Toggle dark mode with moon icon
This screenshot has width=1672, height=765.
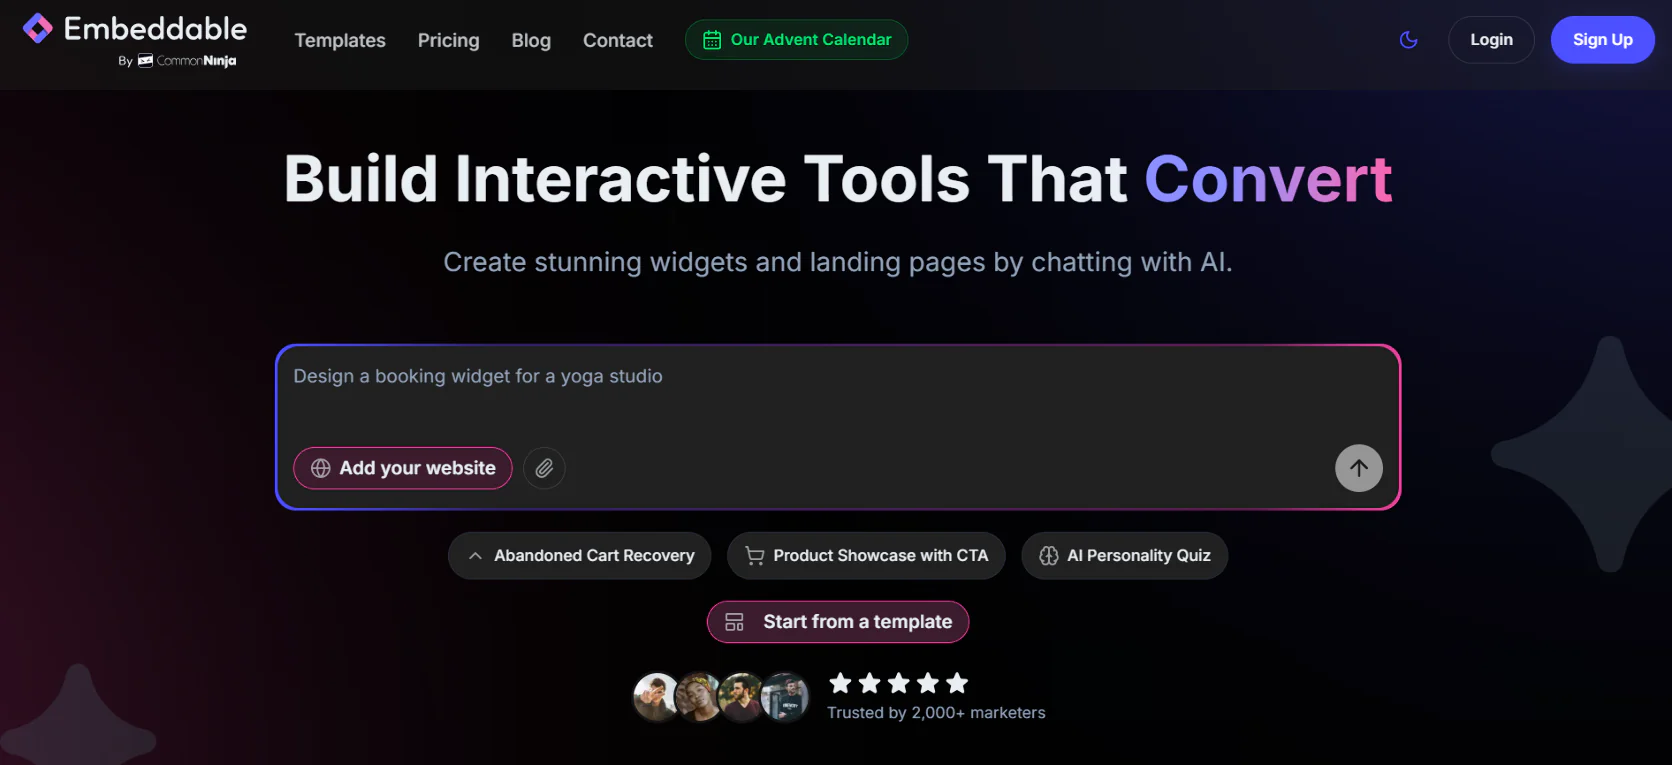tap(1408, 40)
